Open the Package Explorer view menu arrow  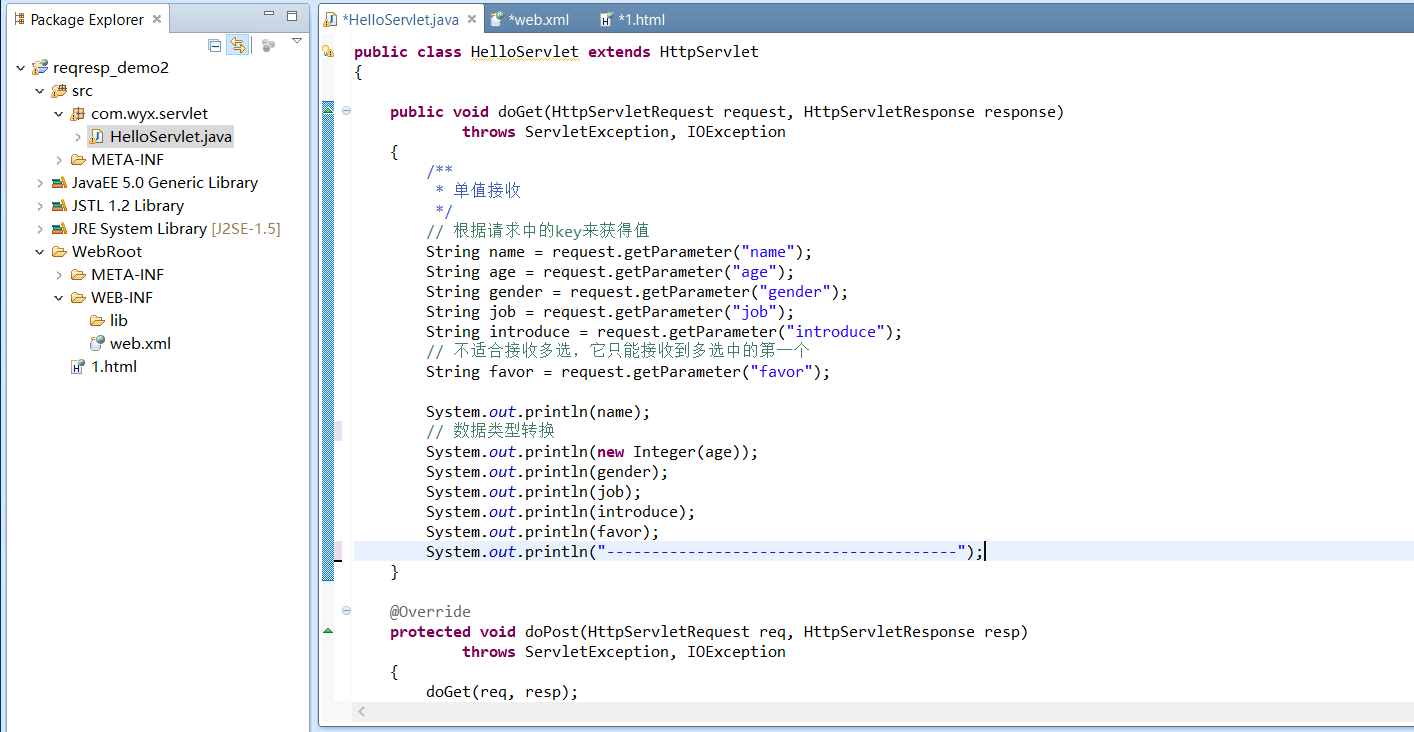[297, 42]
